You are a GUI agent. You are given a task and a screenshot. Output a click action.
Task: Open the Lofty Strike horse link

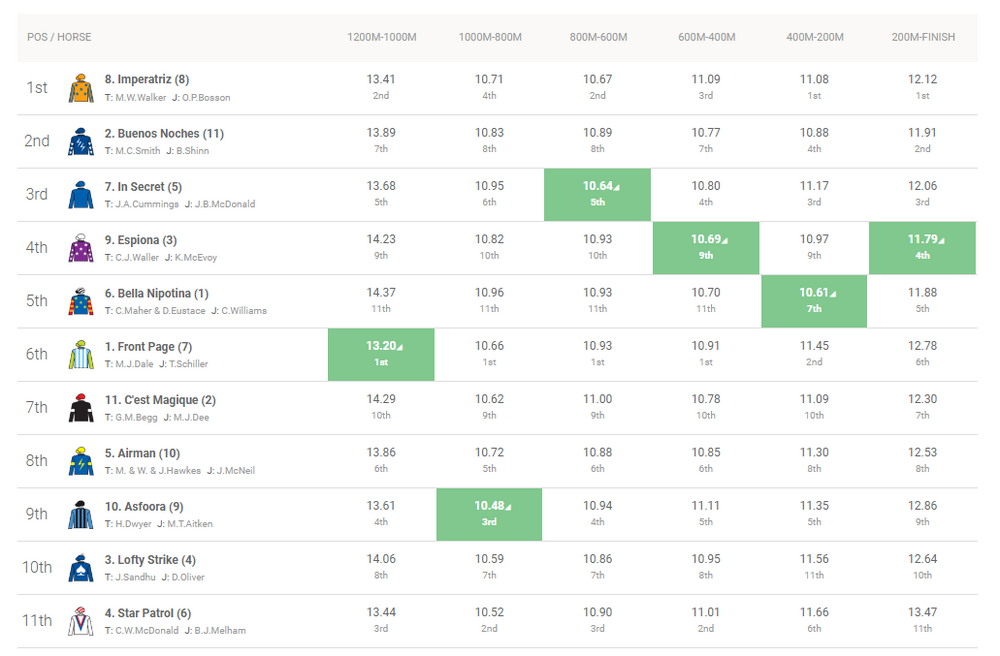pyautogui.click(x=150, y=560)
